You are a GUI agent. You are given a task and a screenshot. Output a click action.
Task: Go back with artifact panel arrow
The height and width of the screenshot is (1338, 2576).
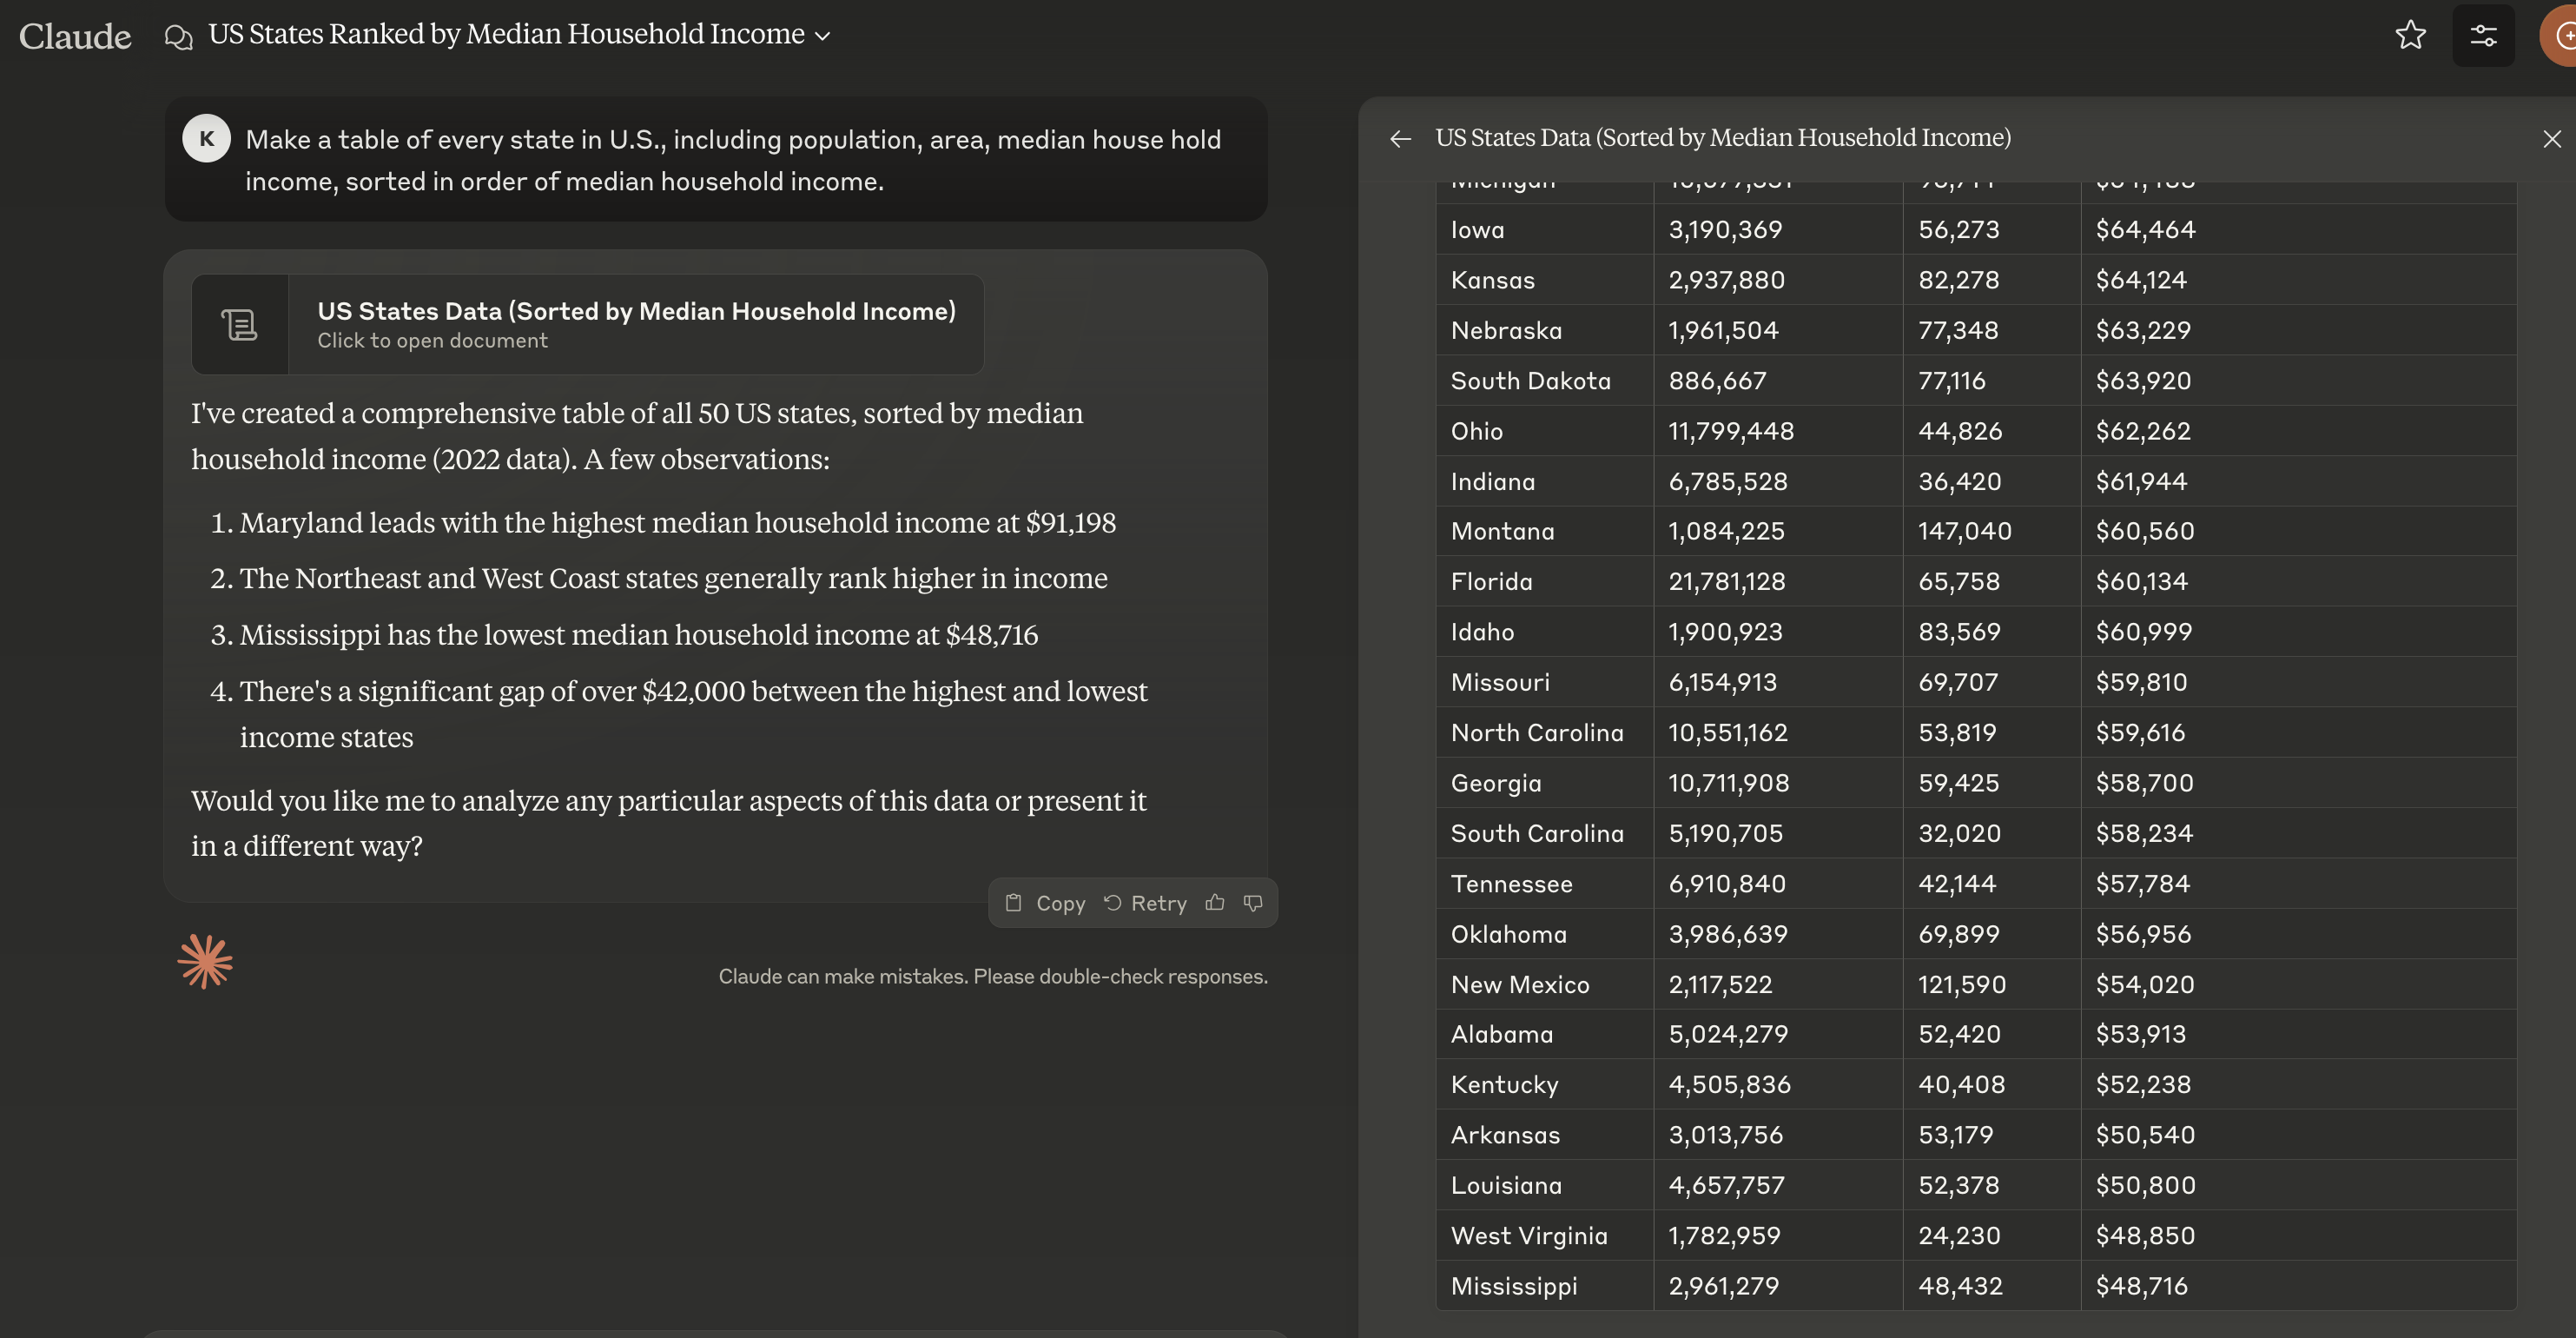point(1400,138)
